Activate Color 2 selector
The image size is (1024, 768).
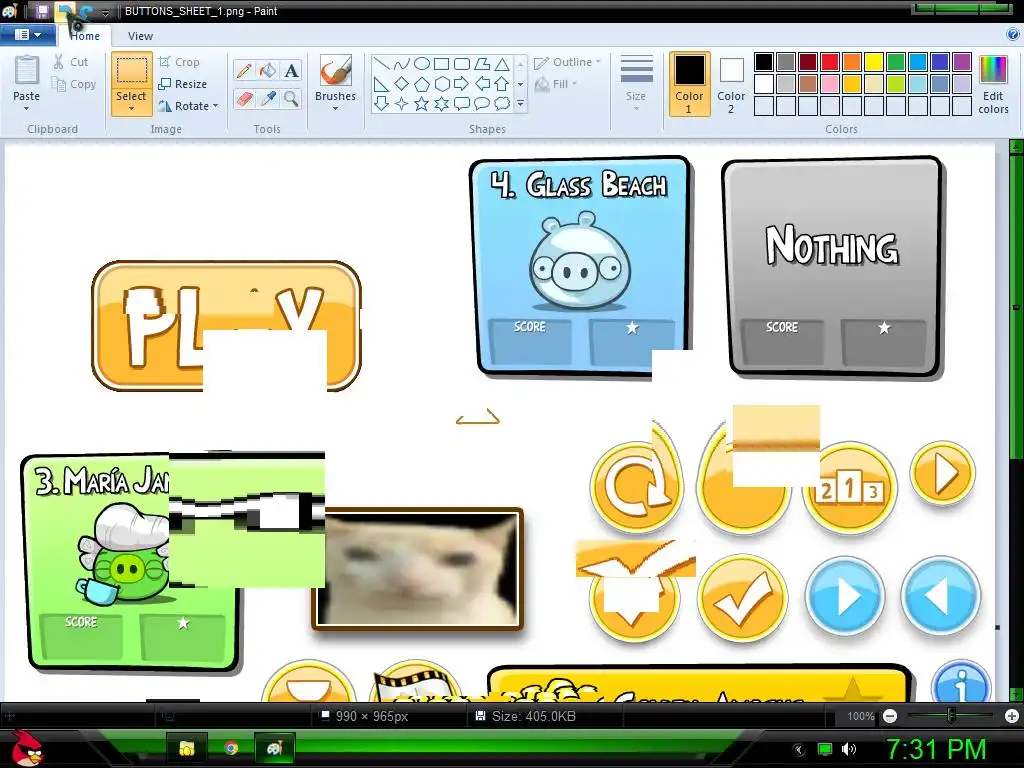[731, 85]
